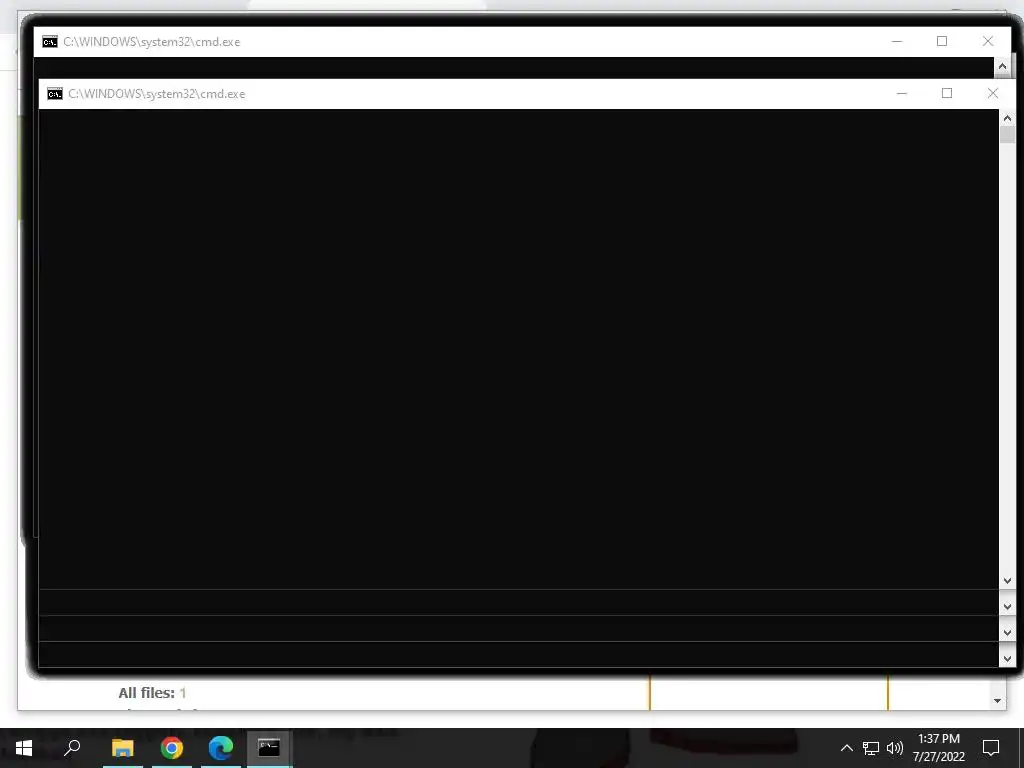Click the front cmd.exe window system icon
Image resolution: width=1024 pixels, height=768 pixels.
[55, 94]
